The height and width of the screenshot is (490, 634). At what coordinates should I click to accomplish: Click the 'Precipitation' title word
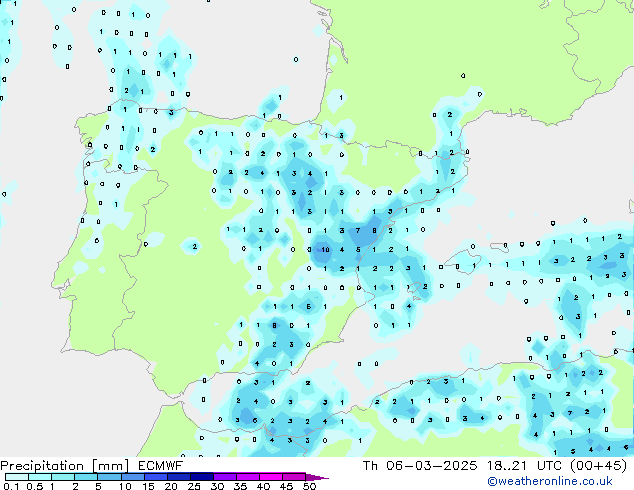(x=42, y=466)
